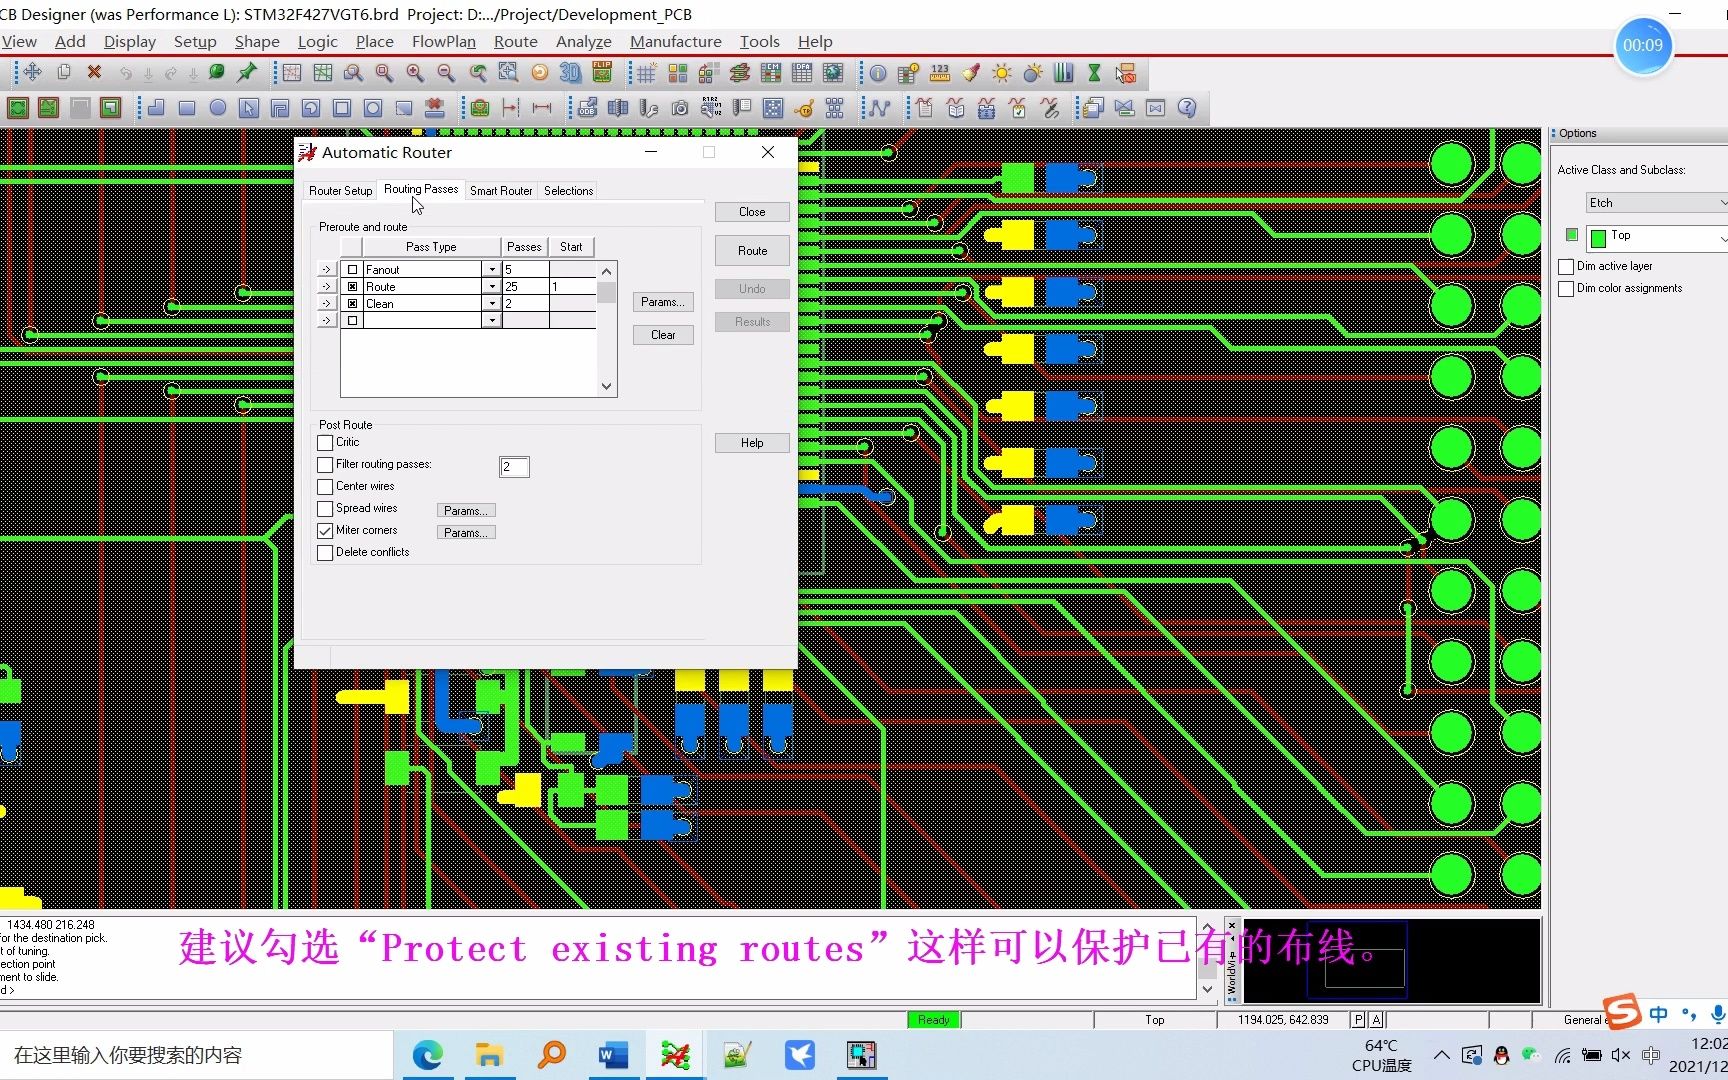Open online help via question mark icon
The height and width of the screenshot is (1080, 1728).
click(x=1187, y=108)
